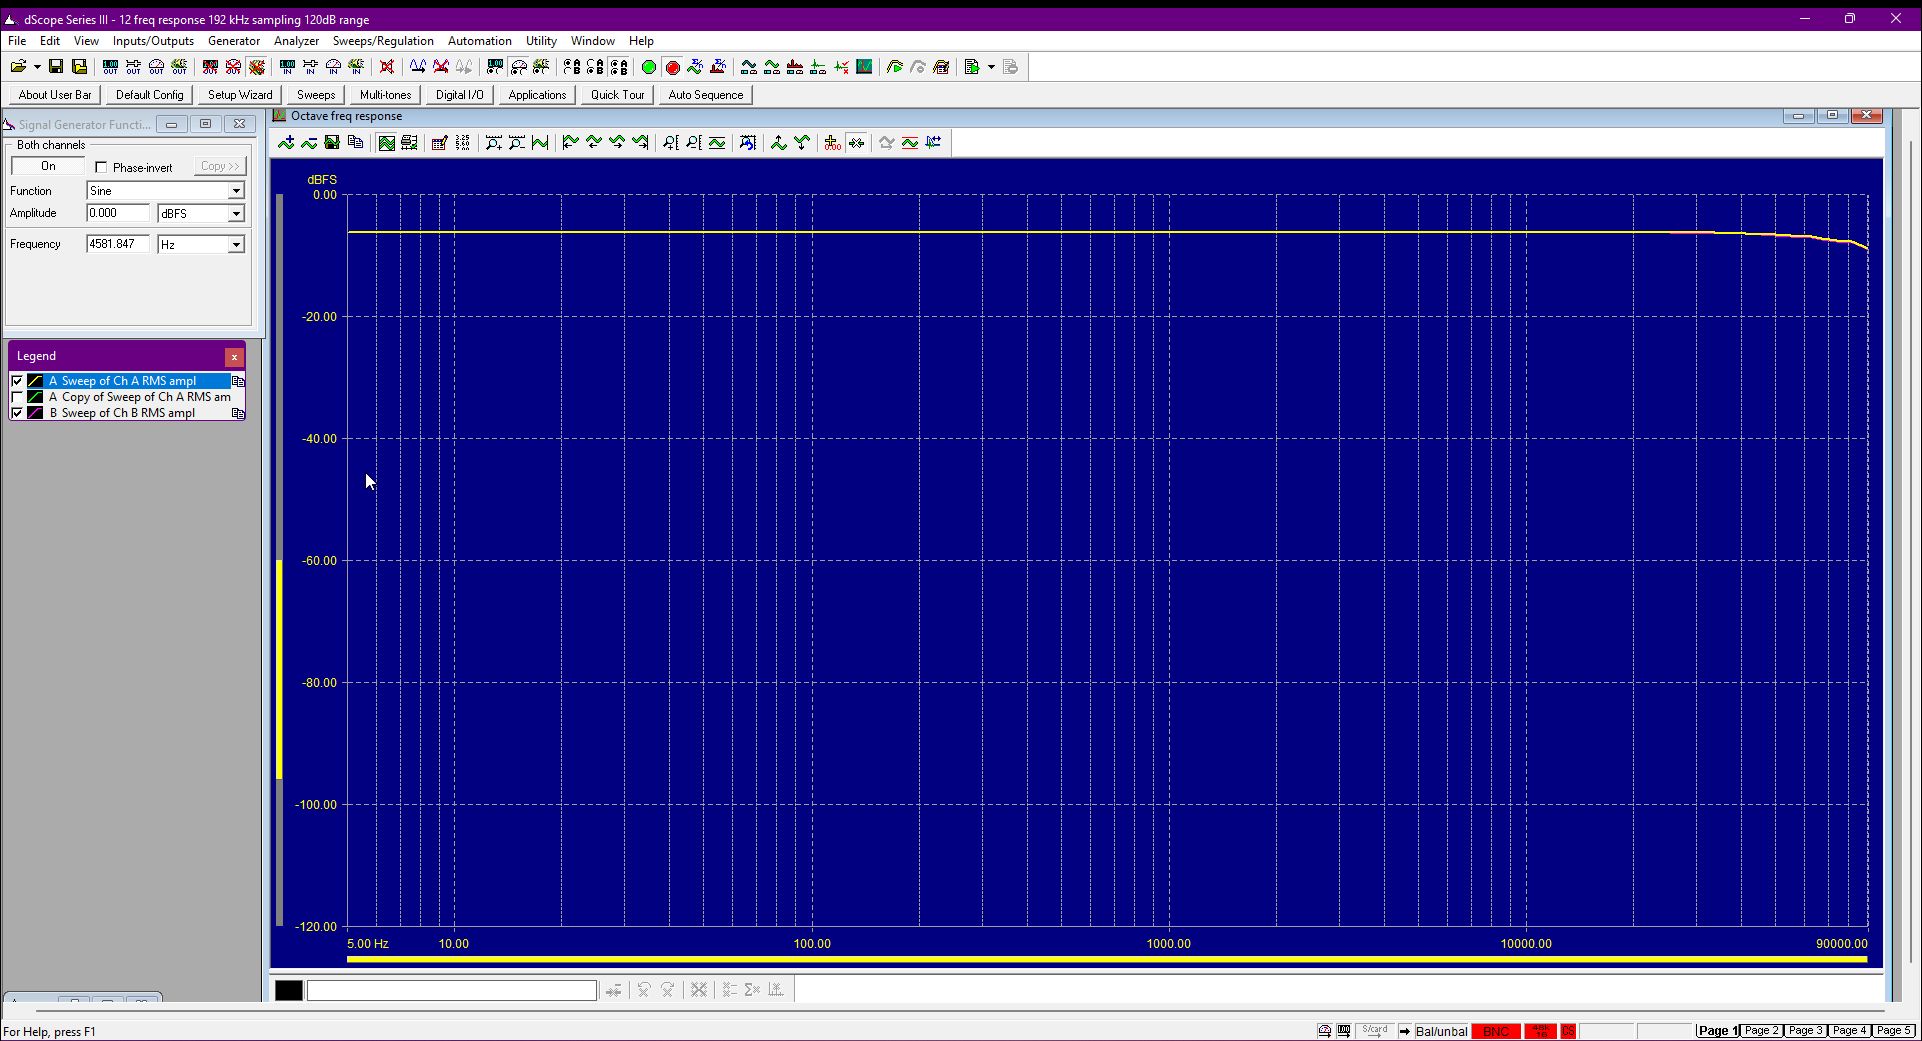This screenshot has height=1041, width=1922.
Task: Click the Multi-tones button
Action: [385, 95]
